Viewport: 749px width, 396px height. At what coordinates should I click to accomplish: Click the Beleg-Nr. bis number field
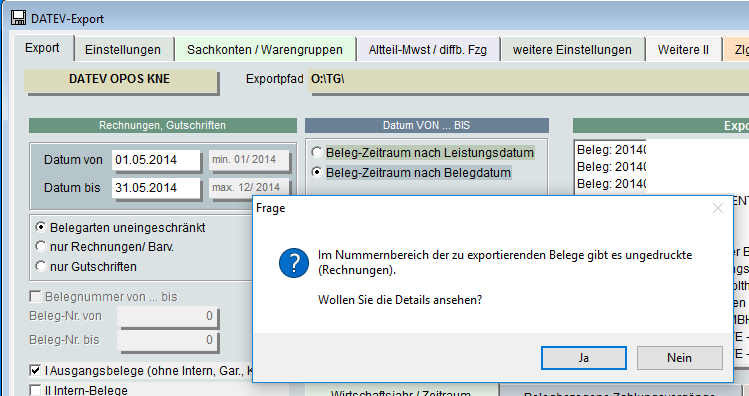(167, 340)
